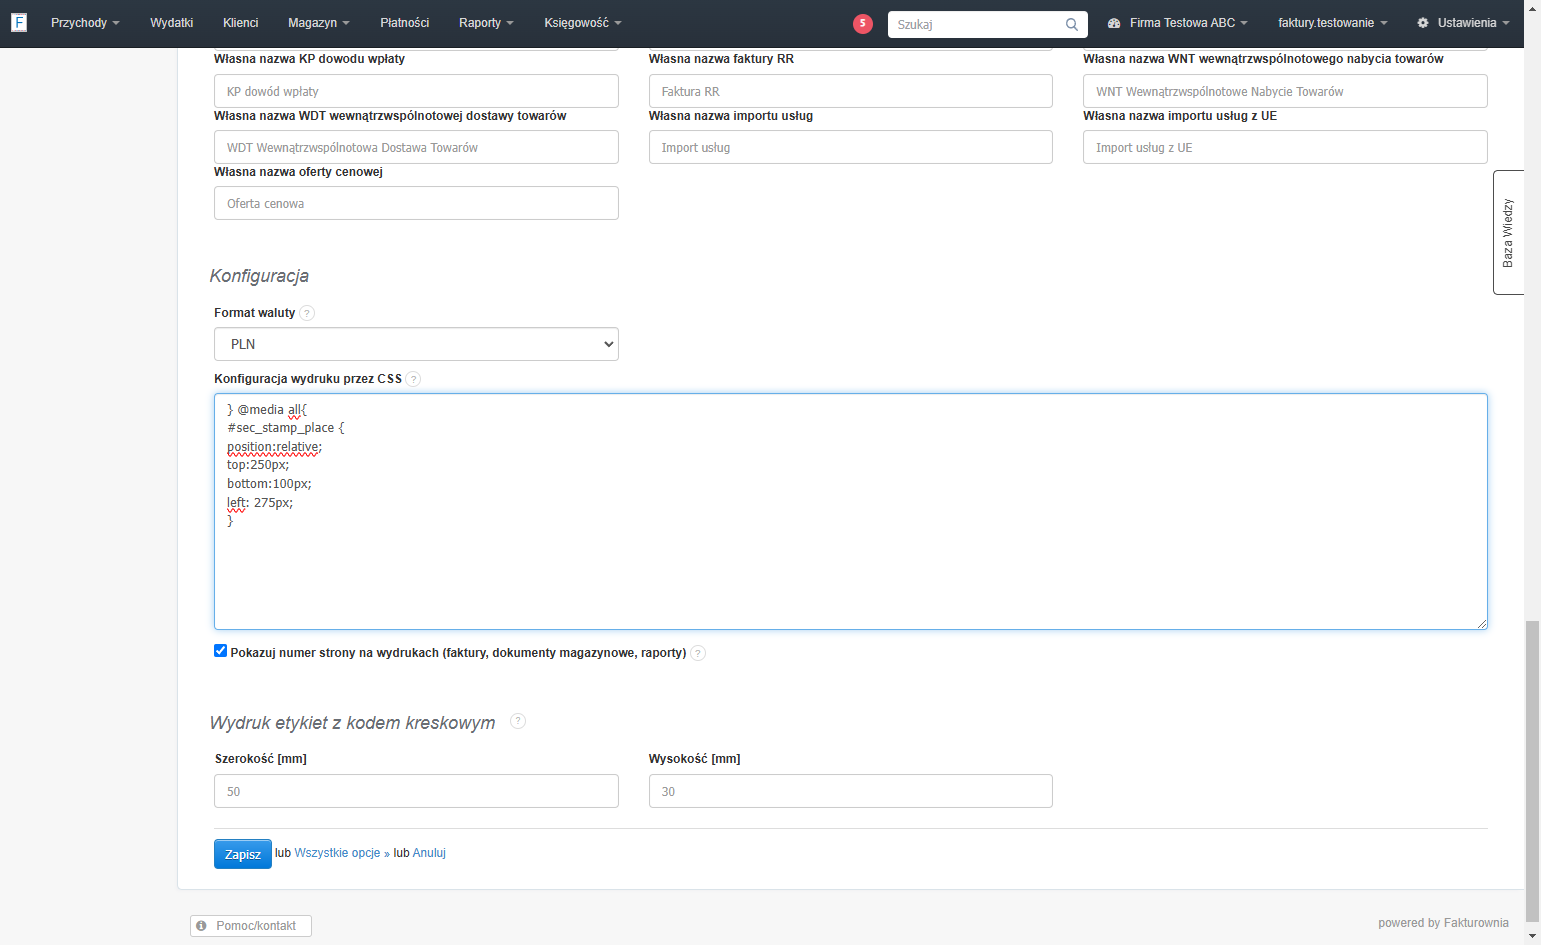Viewport: 1541px width, 945px height.
Task: Click the Fakturownia logo icon
Action: (19, 22)
